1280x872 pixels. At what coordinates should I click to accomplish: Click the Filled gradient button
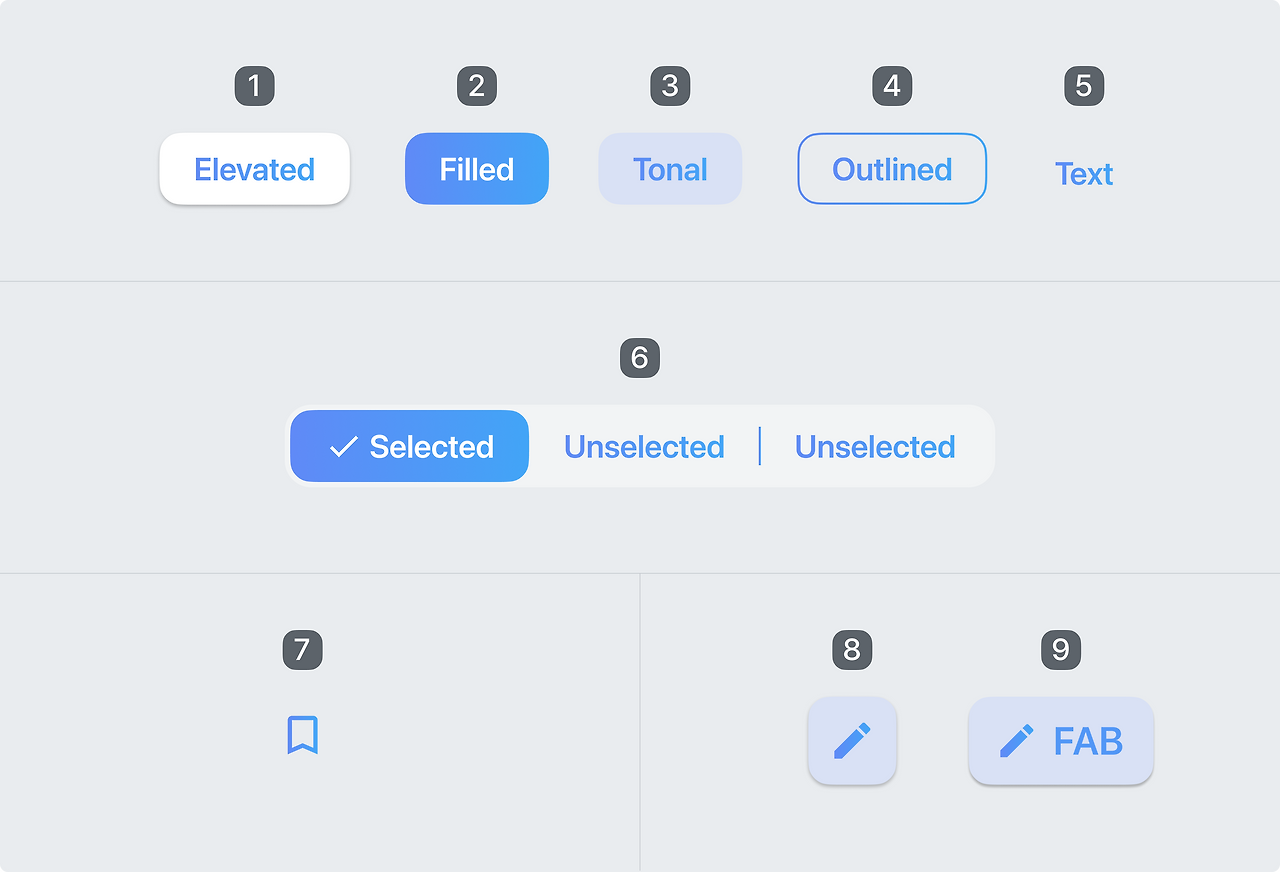476,169
